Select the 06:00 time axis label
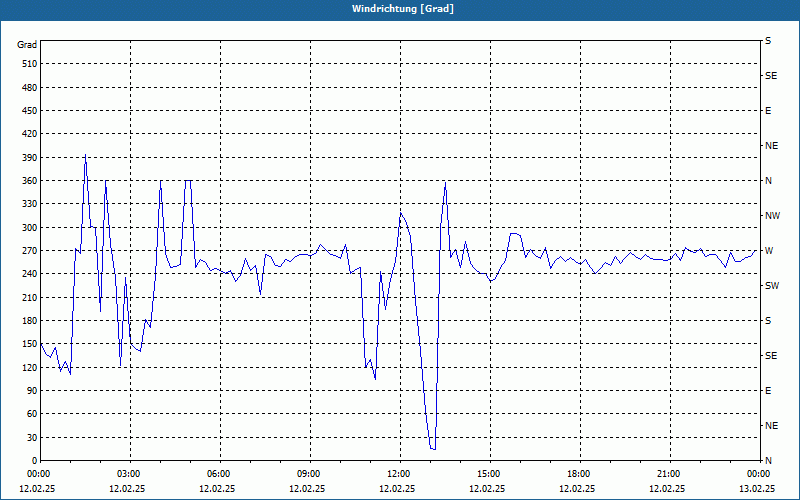 pyautogui.click(x=217, y=474)
